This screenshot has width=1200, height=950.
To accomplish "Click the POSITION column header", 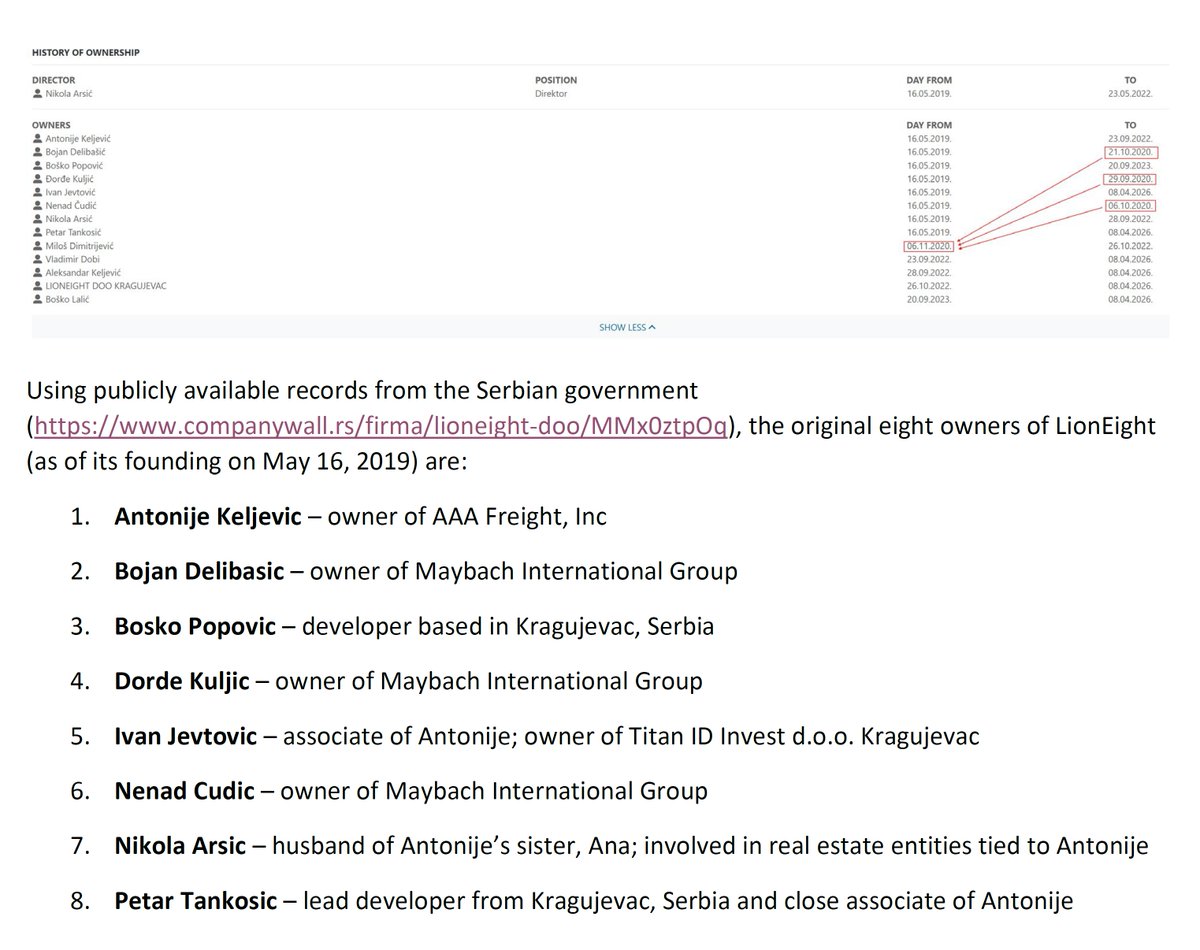I will click(x=556, y=80).
